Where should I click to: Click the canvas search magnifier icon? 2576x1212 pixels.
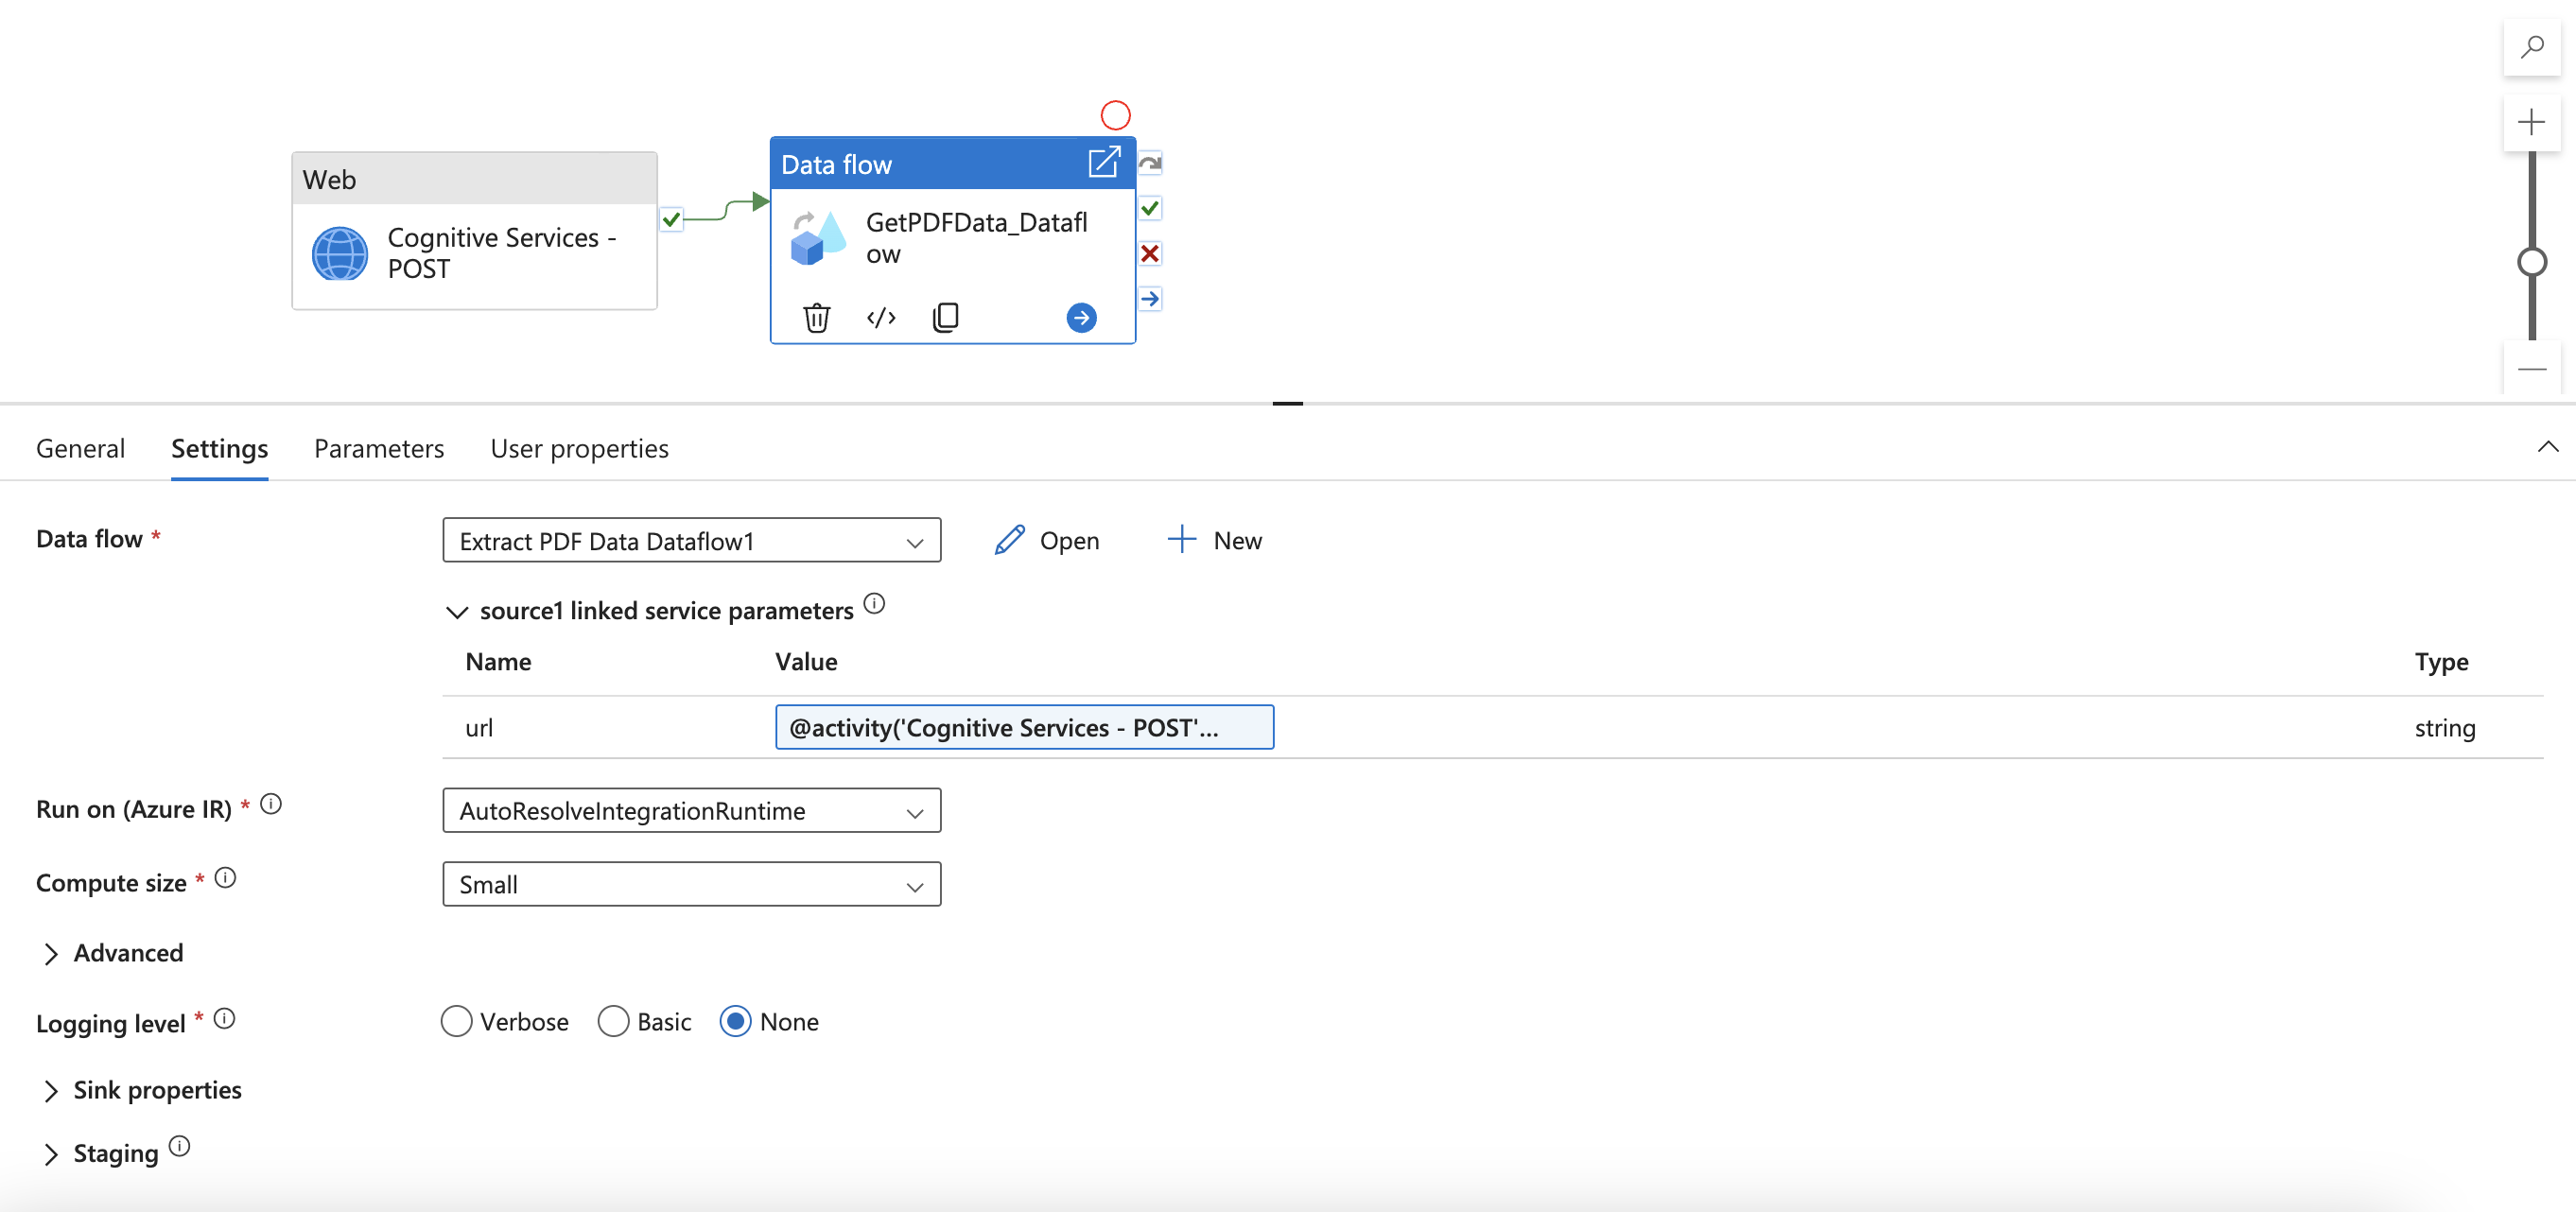(2531, 47)
